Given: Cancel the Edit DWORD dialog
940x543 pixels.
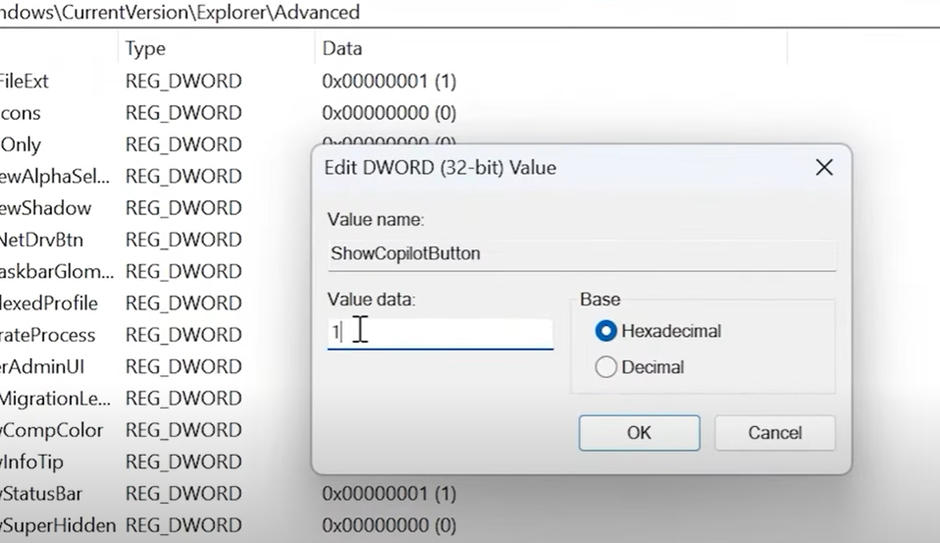Looking at the screenshot, I should point(775,433).
